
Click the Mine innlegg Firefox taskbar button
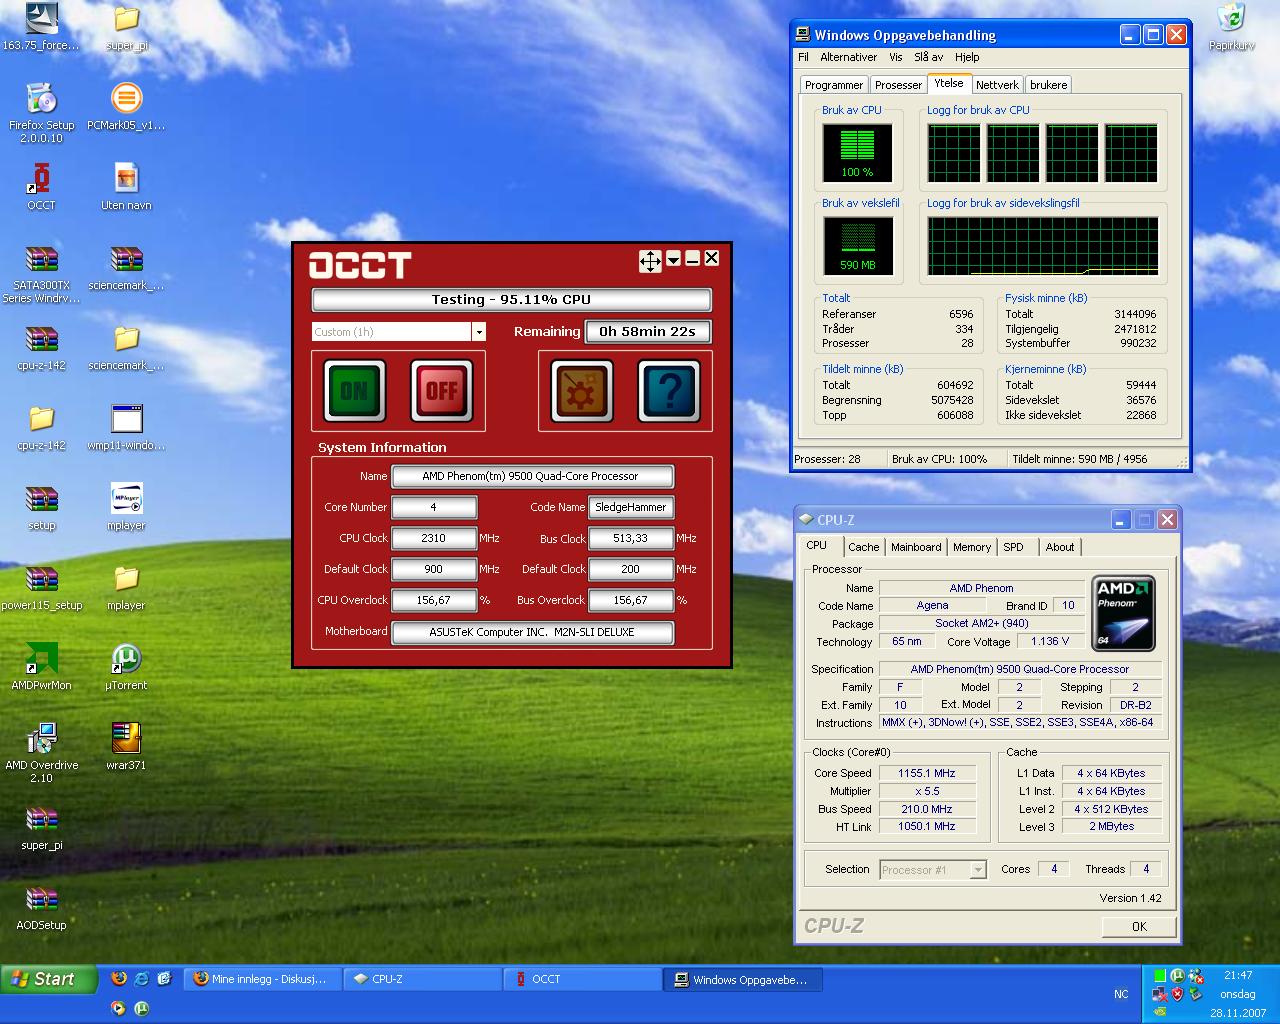[262, 979]
